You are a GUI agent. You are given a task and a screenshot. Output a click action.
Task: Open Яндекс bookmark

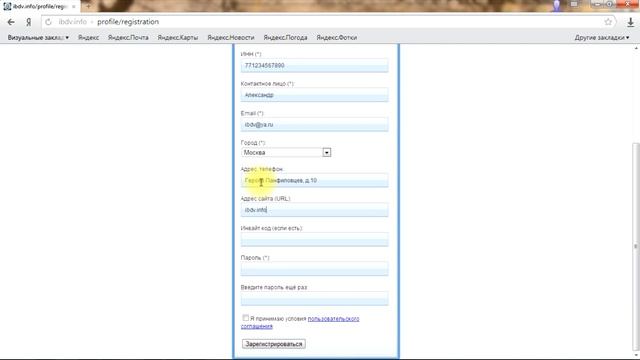tap(88, 38)
